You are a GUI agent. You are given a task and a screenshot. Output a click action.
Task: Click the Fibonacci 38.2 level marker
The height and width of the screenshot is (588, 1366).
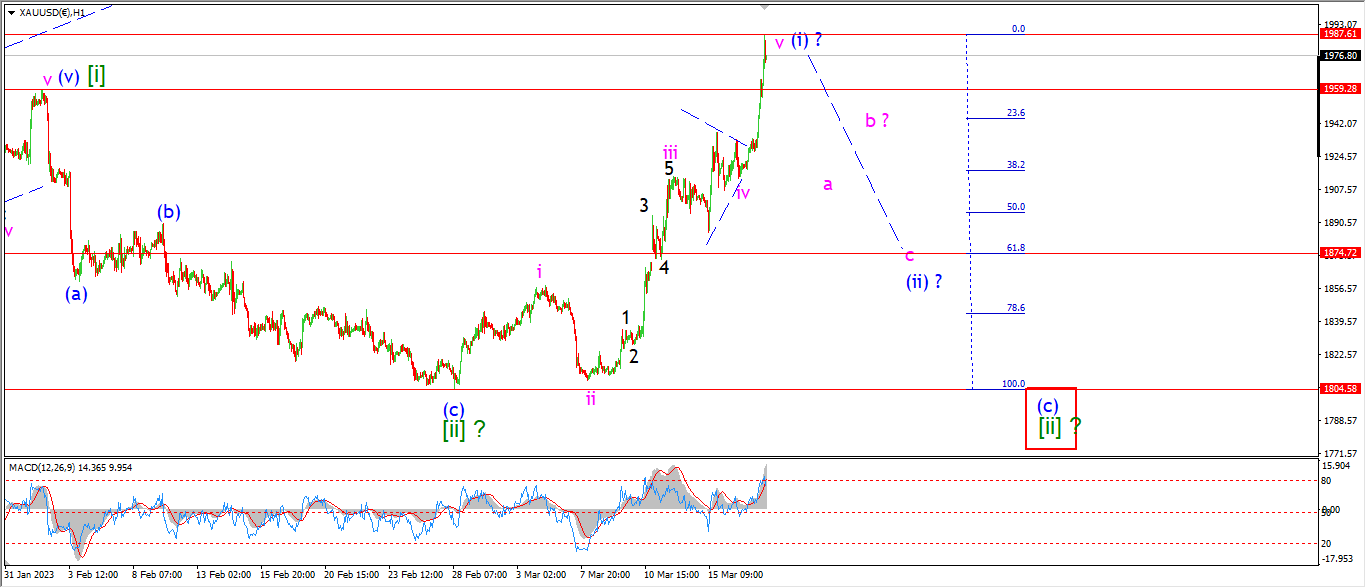pos(1015,165)
